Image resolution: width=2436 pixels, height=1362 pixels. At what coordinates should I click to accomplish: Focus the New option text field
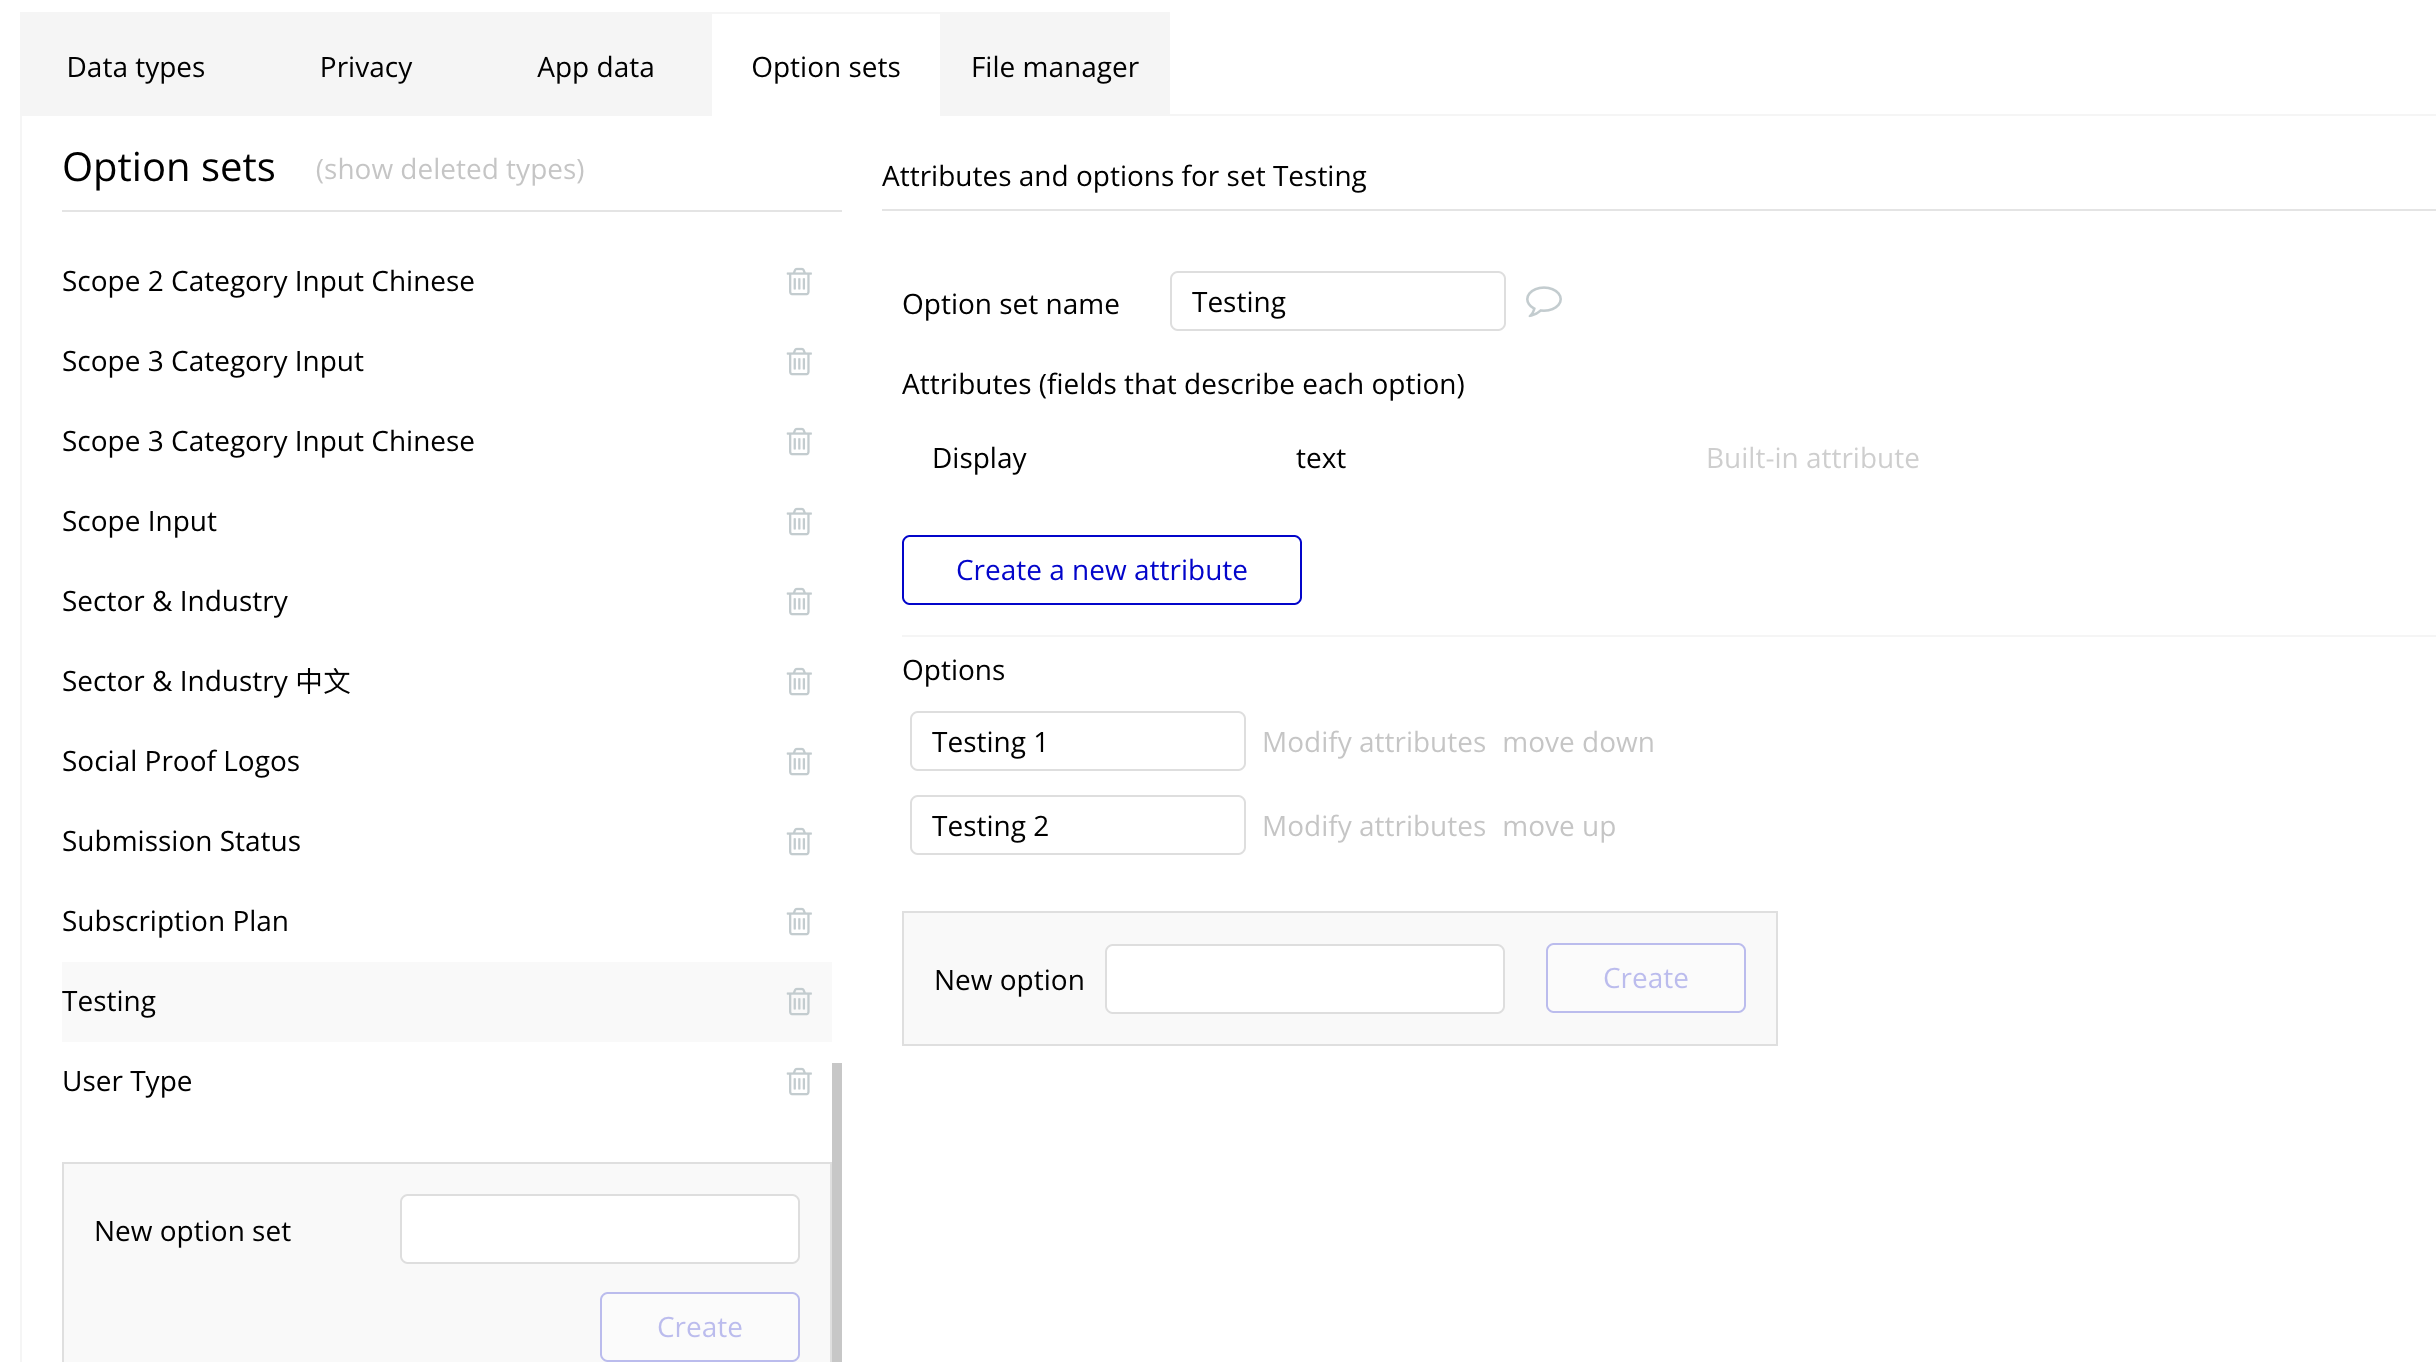[1304, 979]
